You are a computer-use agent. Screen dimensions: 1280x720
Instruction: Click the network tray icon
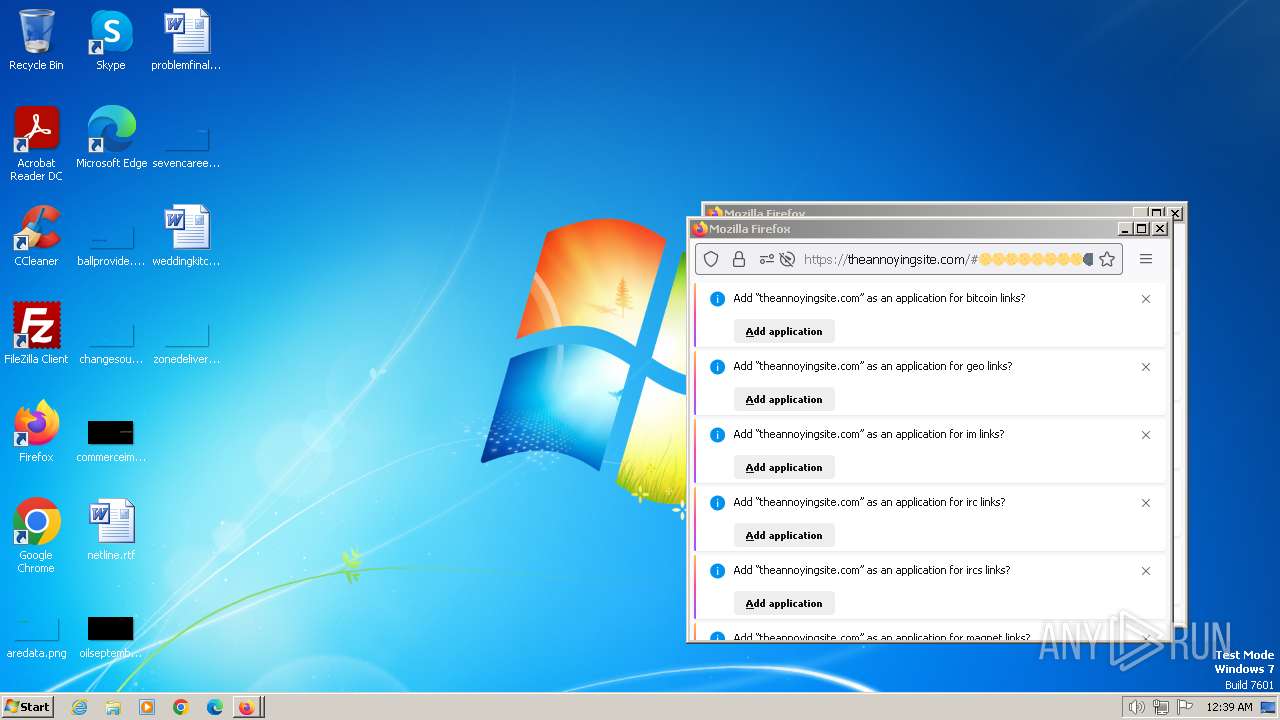click(x=1161, y=707)
